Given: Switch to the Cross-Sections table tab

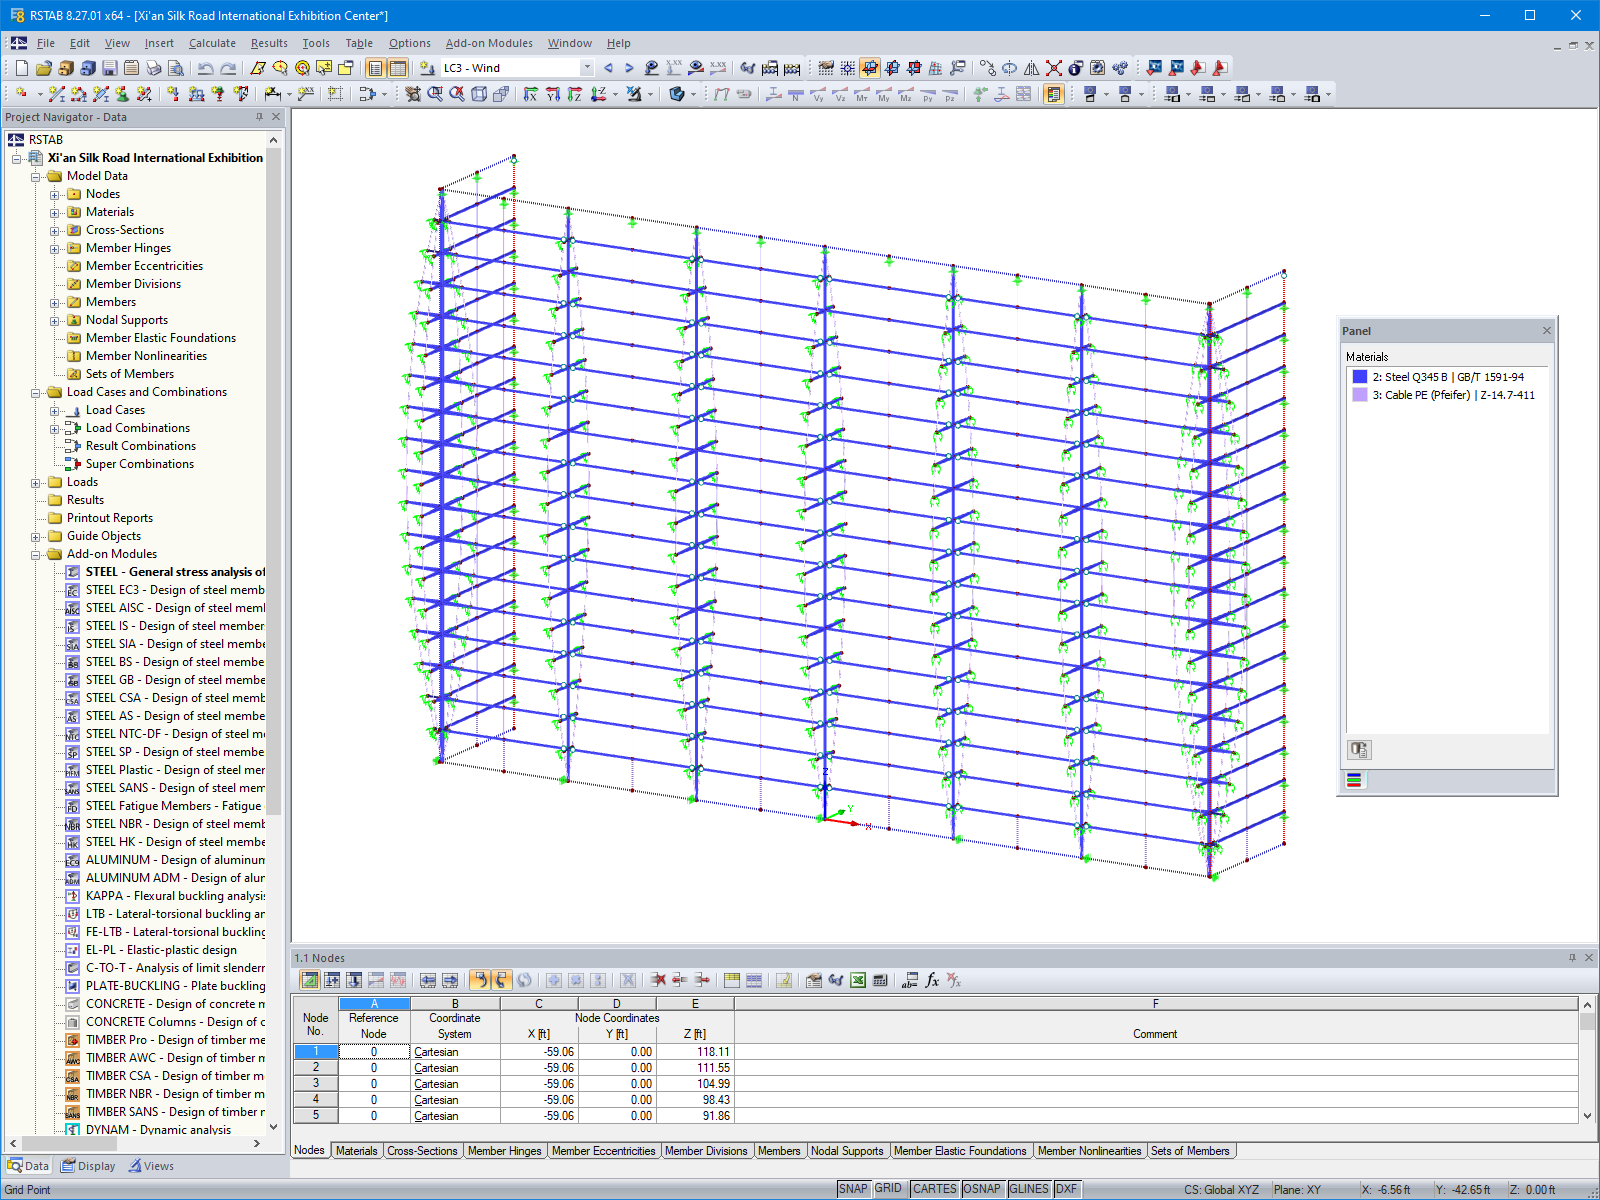Looking at the screenshot, I should [x=422, y=1151].
